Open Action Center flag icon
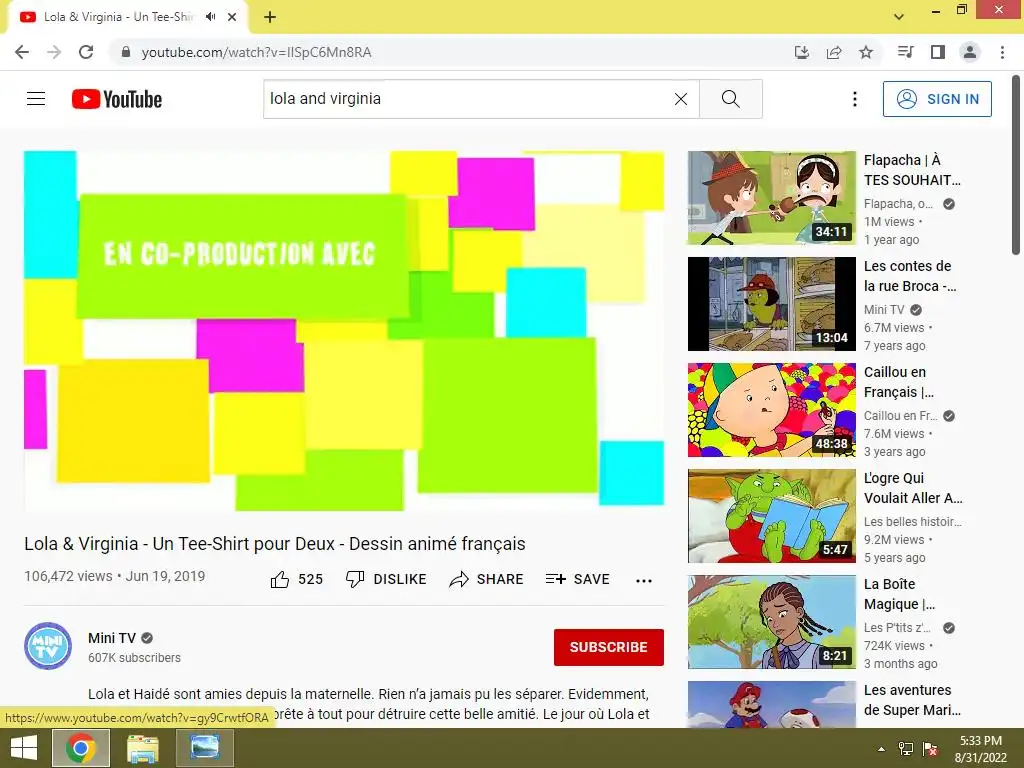This screenshot has height=768, width=1024. pos(930,749)
